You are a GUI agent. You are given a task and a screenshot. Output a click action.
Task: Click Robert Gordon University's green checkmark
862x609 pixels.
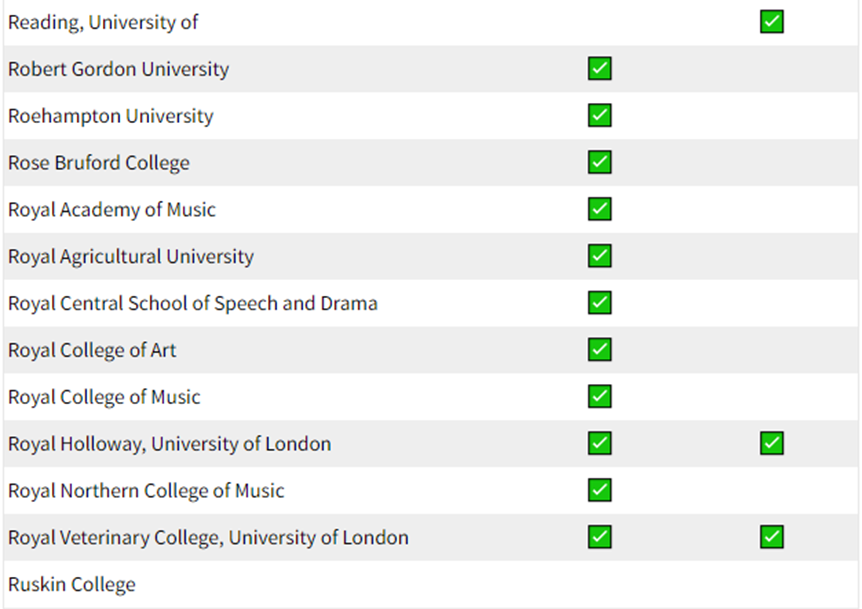click(x=600, y=69)
